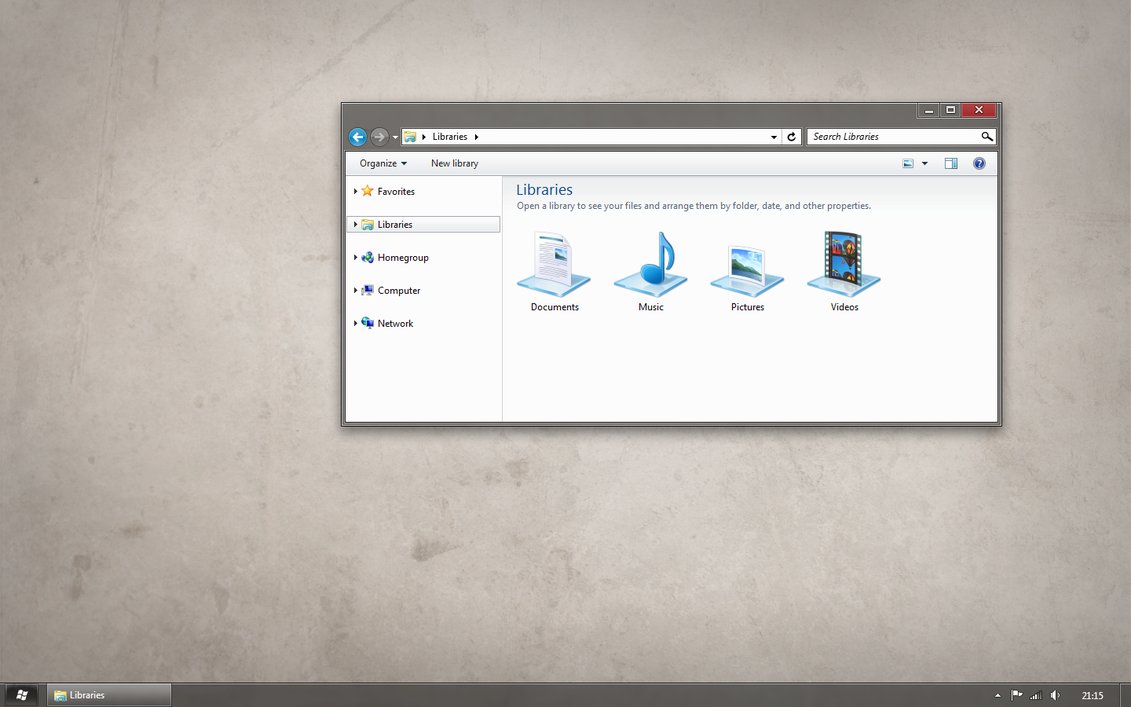This screenshot has height=707, width=1131.
Task: Click the Back navigation arrow
Action: 357,137
